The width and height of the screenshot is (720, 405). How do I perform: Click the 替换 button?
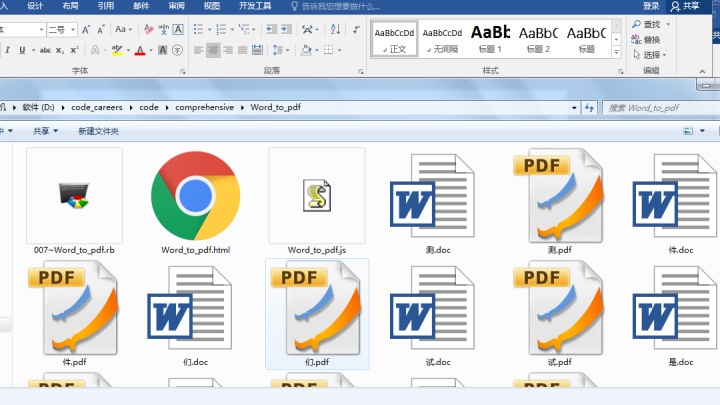click(x=646, y=39)
